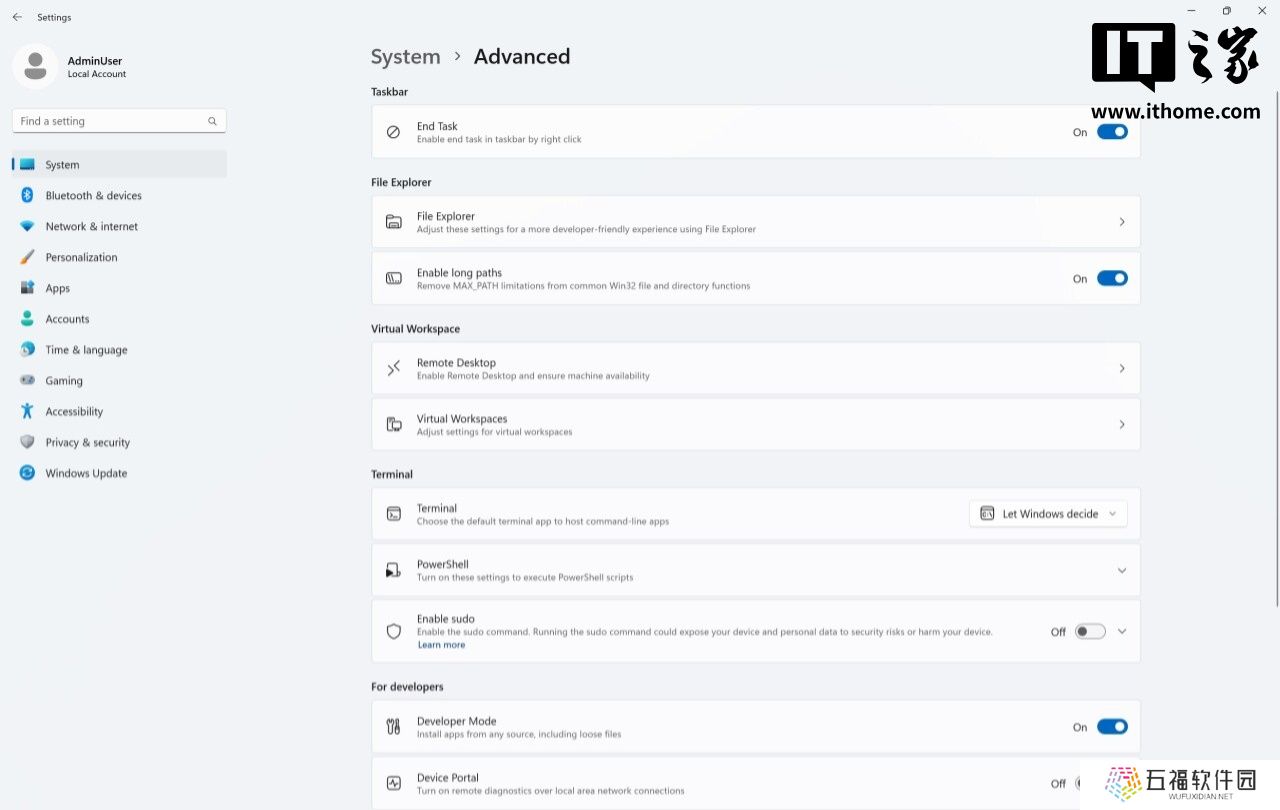Click the End Task prohibited-circle icon
This screenshot has height=810, width=1280.
tap(394, 132)
